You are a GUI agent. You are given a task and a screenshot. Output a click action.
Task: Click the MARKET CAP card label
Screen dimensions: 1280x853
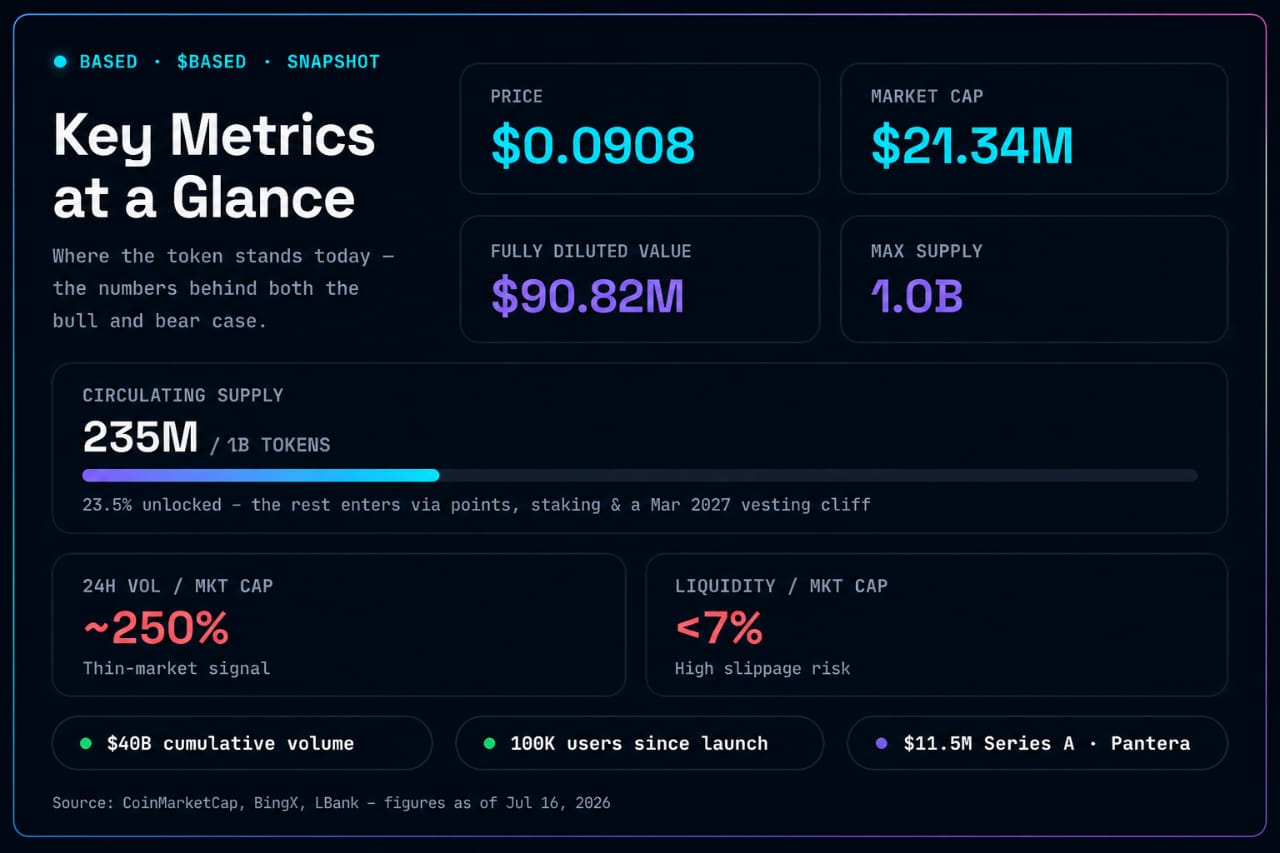coord(927,97)
